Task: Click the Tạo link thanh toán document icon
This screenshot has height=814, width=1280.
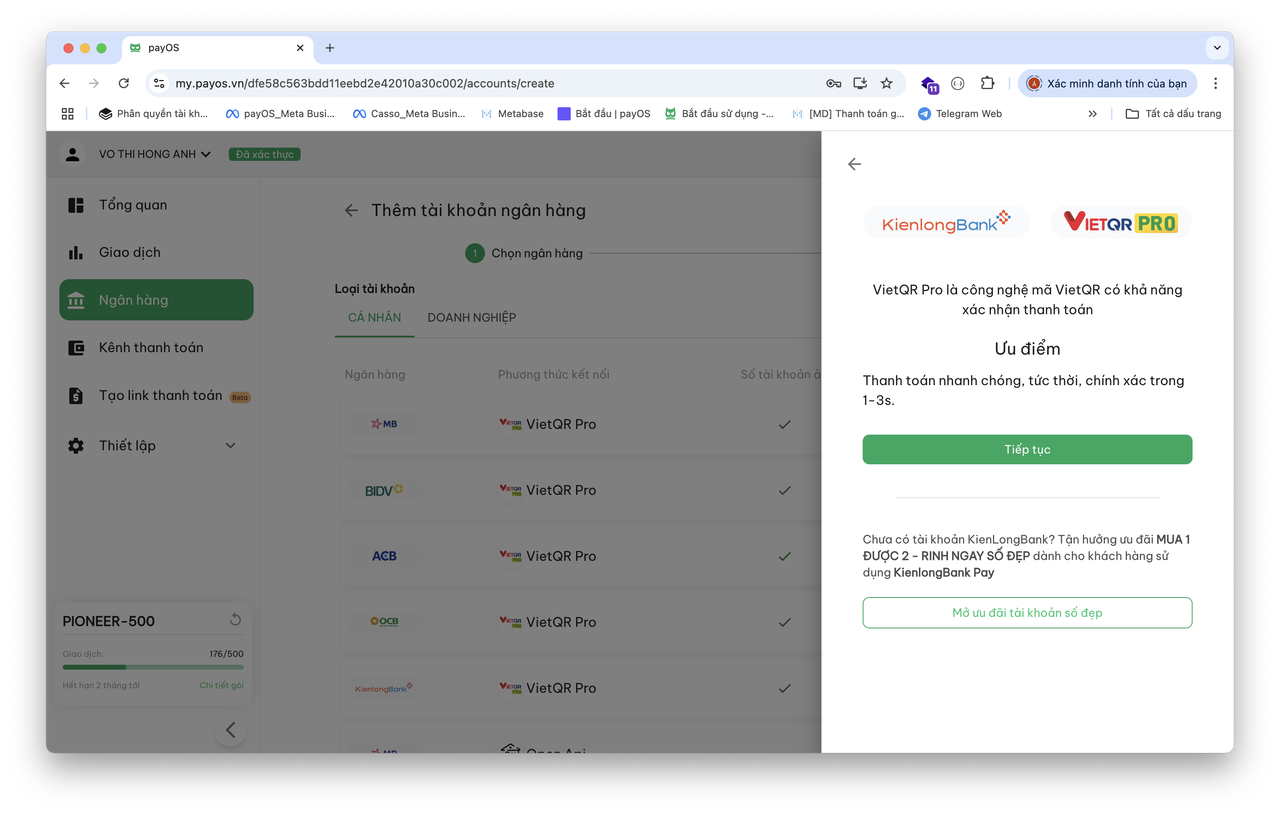Action: click(76, 396)
